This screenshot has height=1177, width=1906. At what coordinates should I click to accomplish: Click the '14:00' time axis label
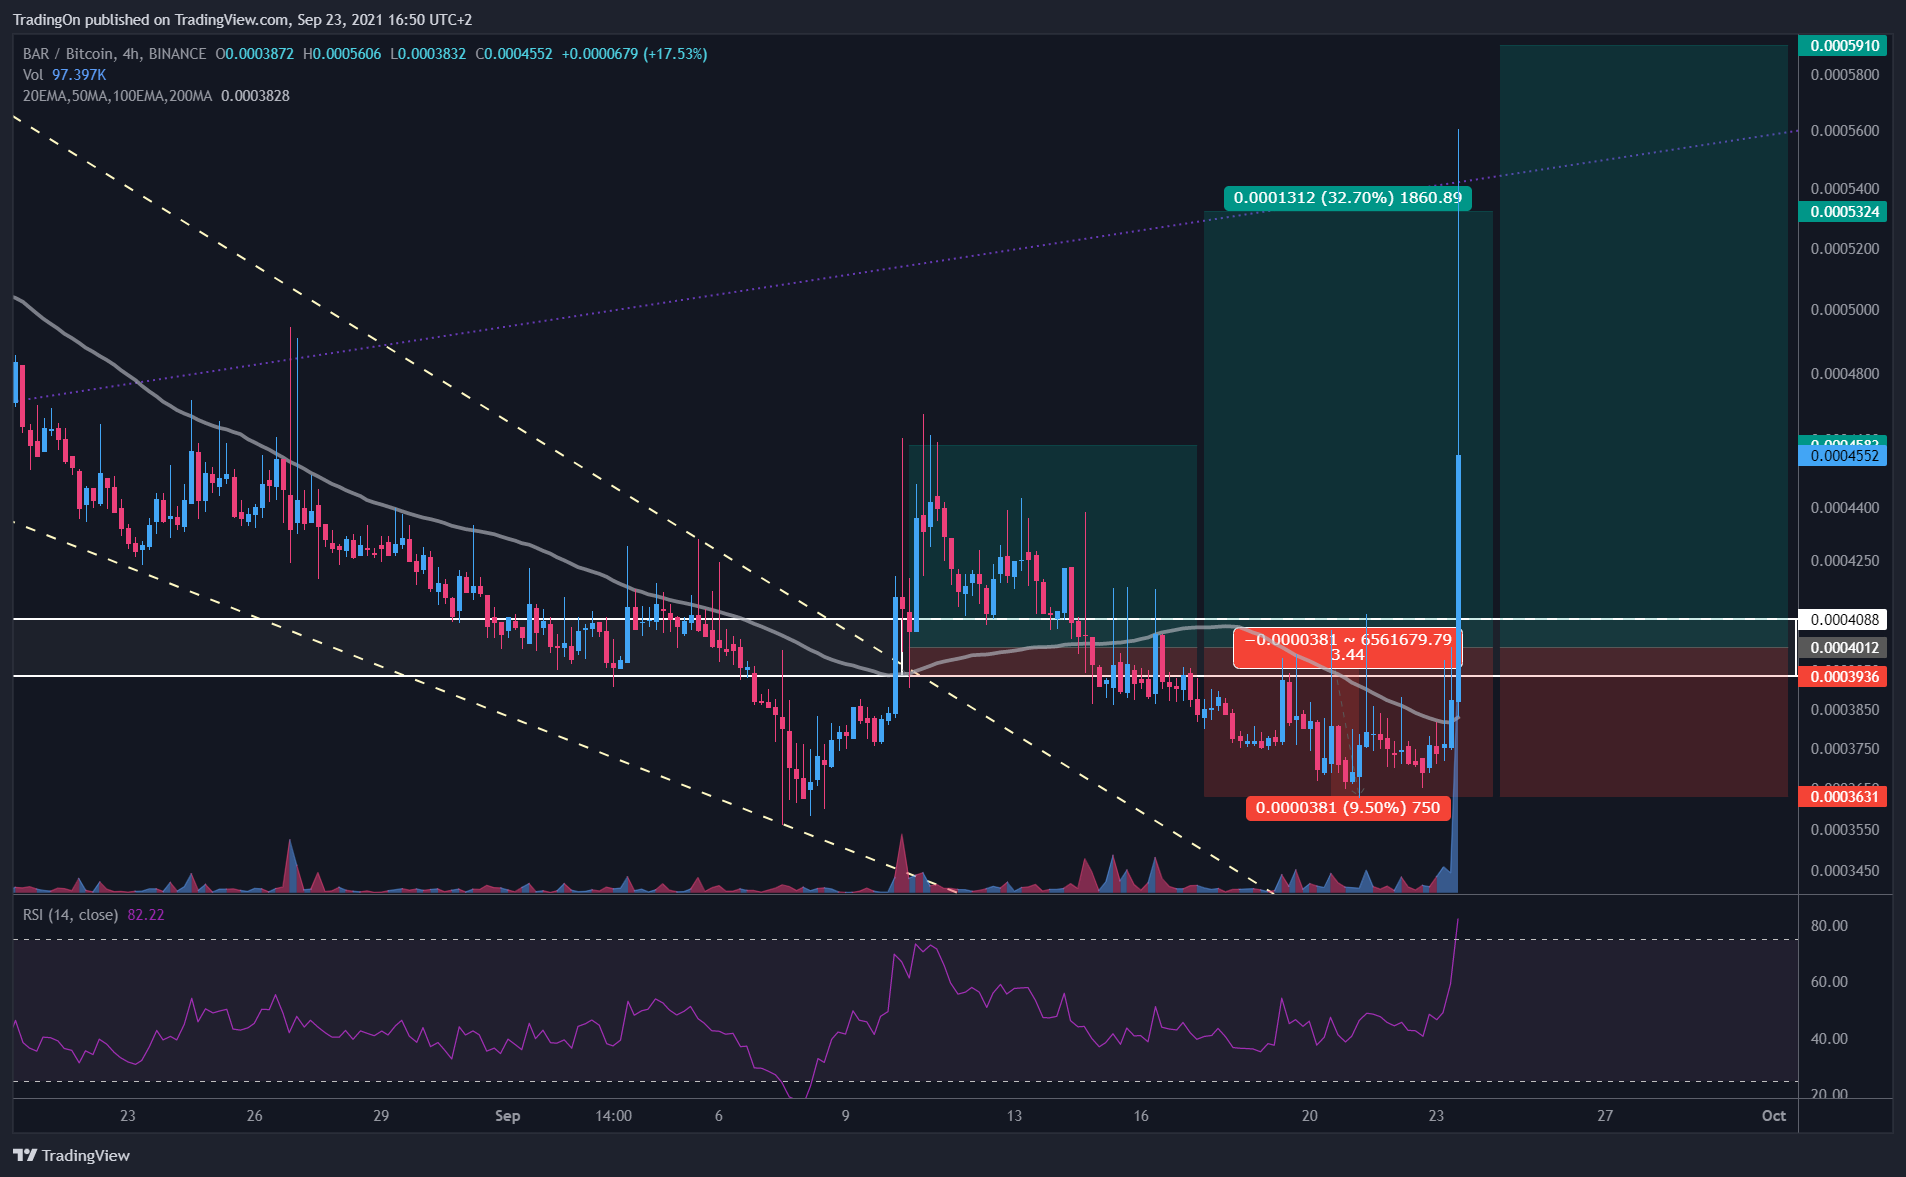[x=613, y=1116]
